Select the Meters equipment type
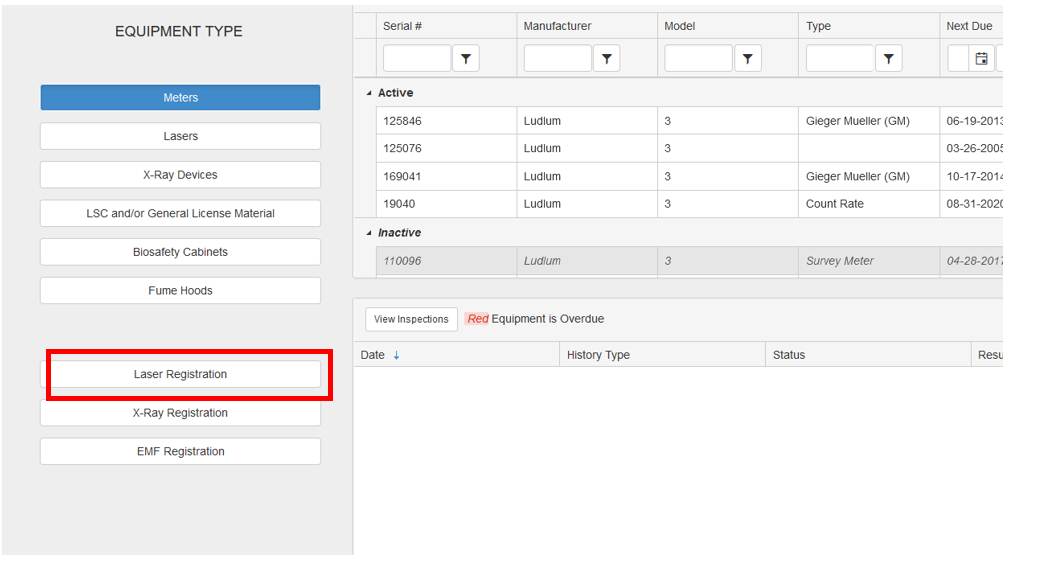Viewport: 1050px width, 562px height. tap(180, 98)
